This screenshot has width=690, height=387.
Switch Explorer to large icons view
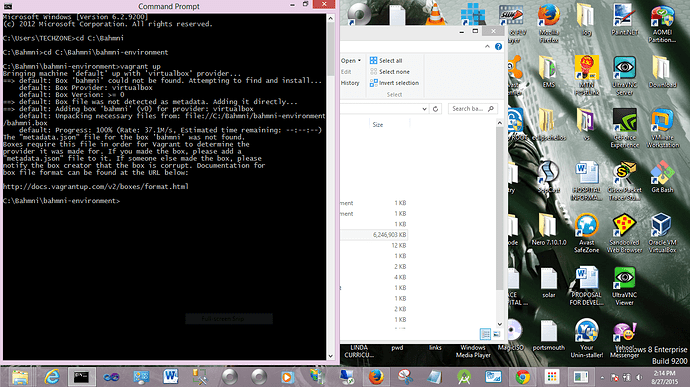tap(497, 334)
